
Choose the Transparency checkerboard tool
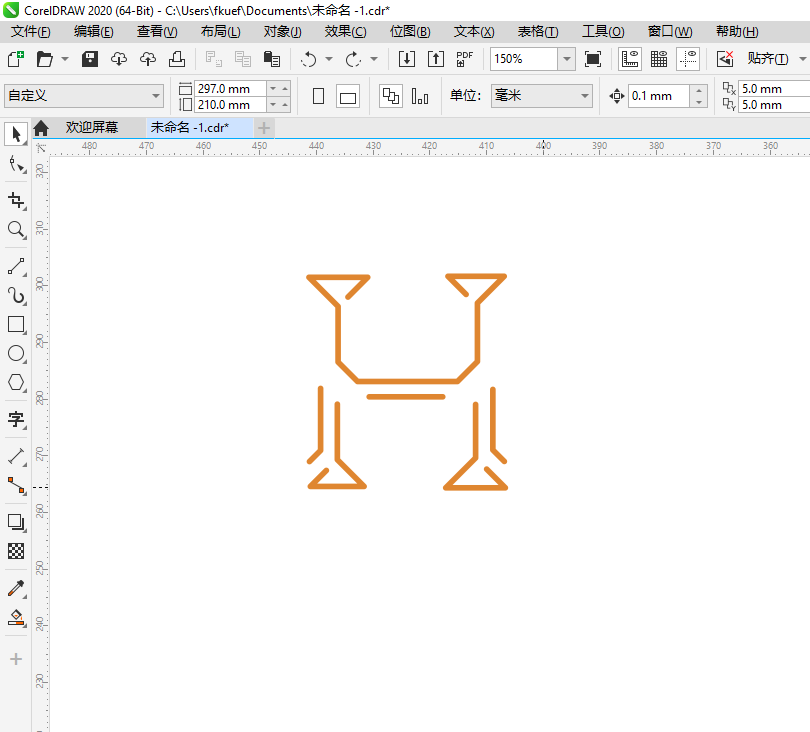16,551
